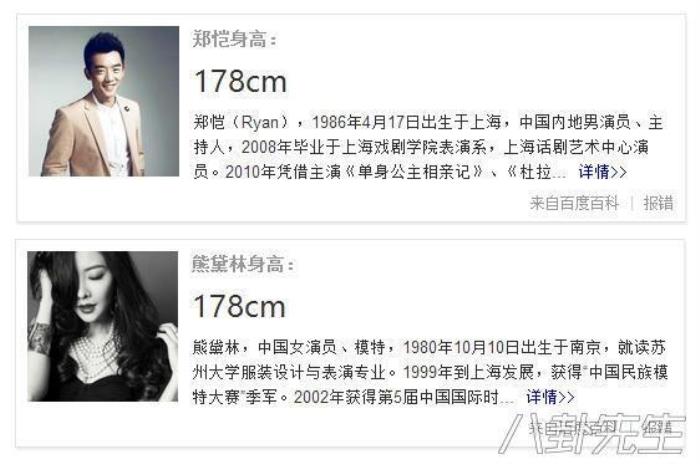Click the 郑恺身高 heading
The width and height of the screenshot is (700, 464).
coord(235,39)
